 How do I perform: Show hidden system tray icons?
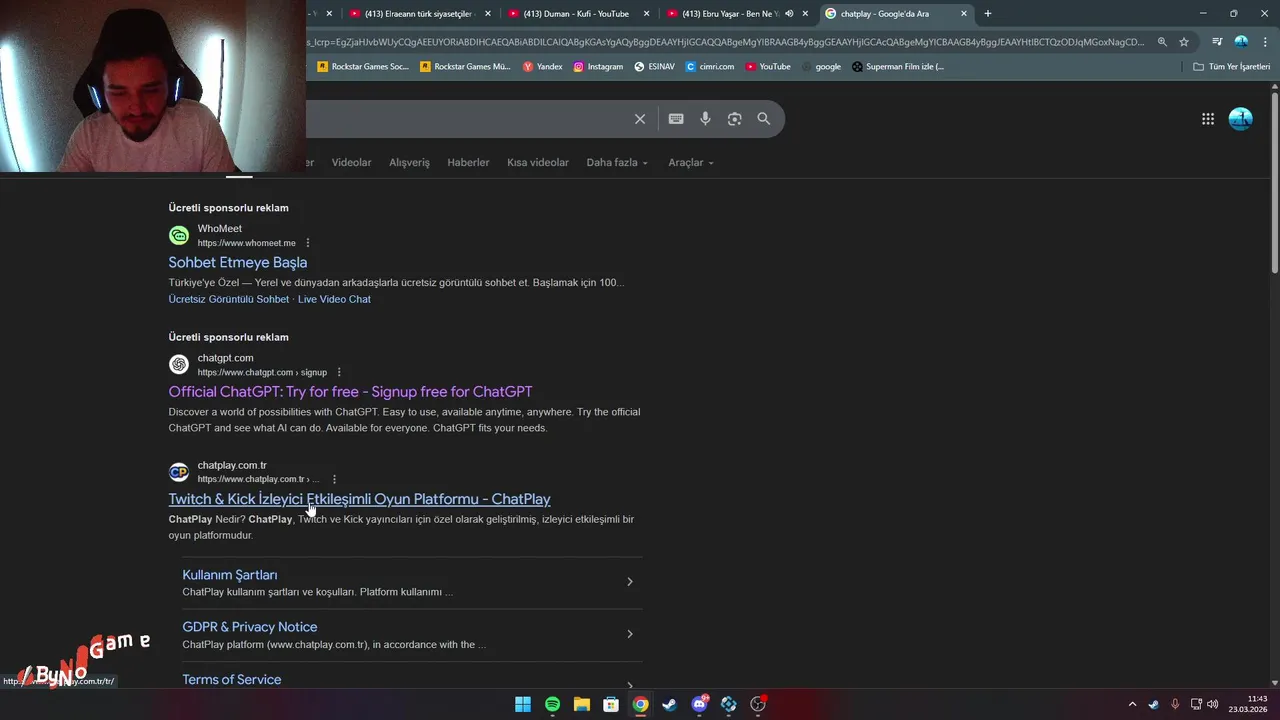[1132, 704]
